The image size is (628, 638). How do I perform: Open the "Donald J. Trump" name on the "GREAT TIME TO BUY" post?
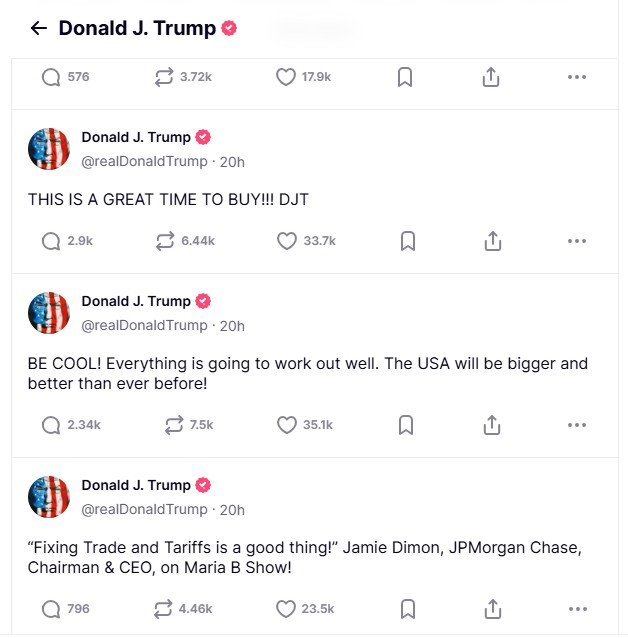coord(135,137)
